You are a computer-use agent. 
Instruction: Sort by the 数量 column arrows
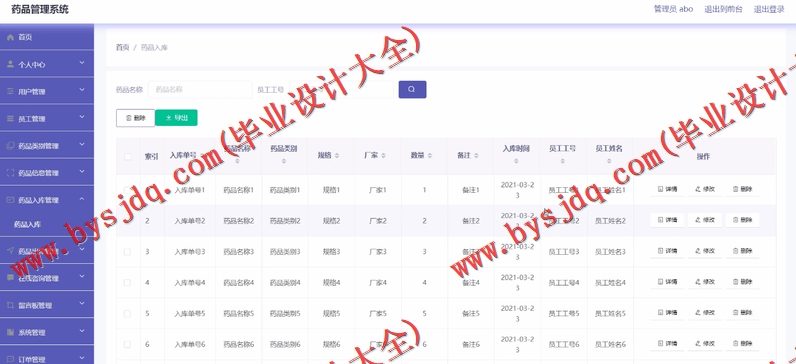coord(430,155)
